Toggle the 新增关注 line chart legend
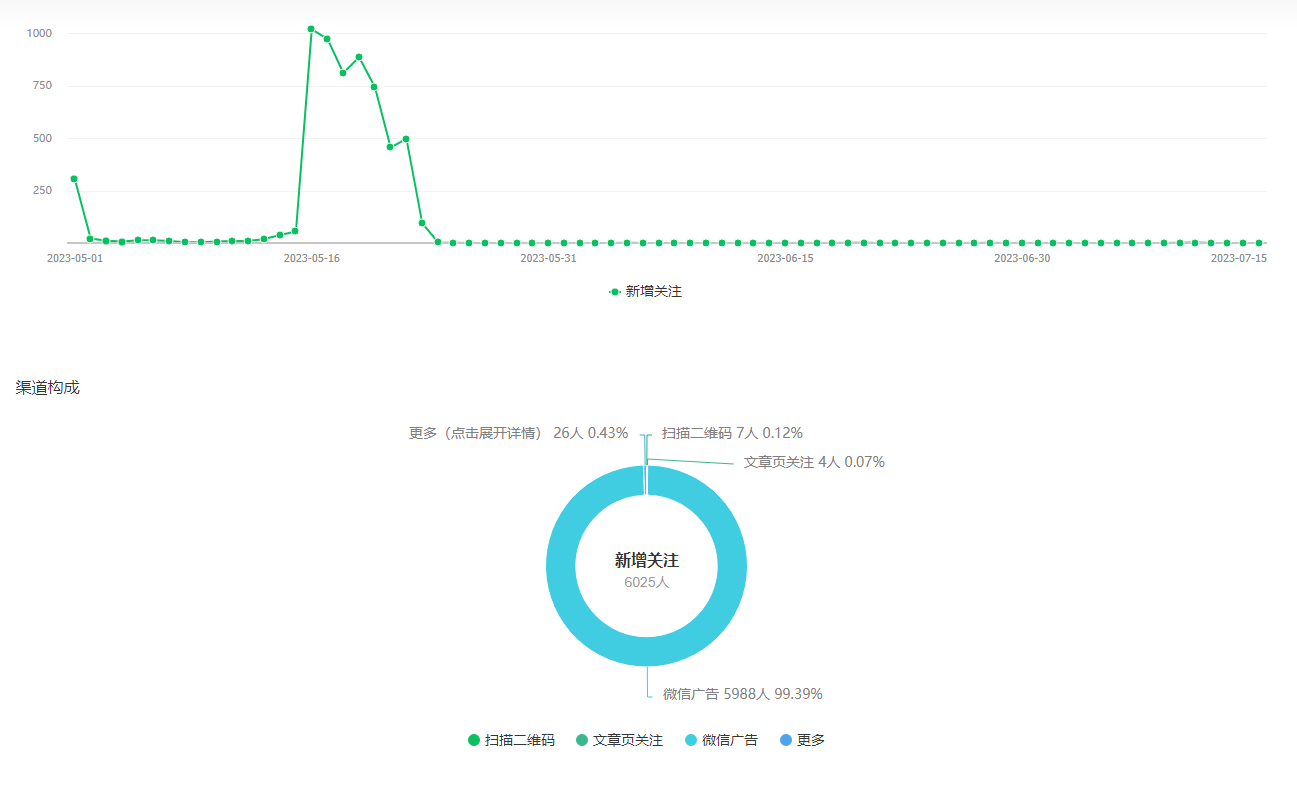This screenshot has width=1297, height=797. point(646,292)
